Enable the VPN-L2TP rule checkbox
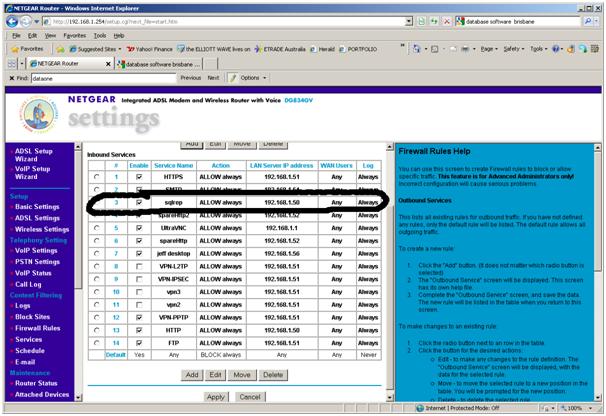The image size is (606, 416). (x=139, y=266)
